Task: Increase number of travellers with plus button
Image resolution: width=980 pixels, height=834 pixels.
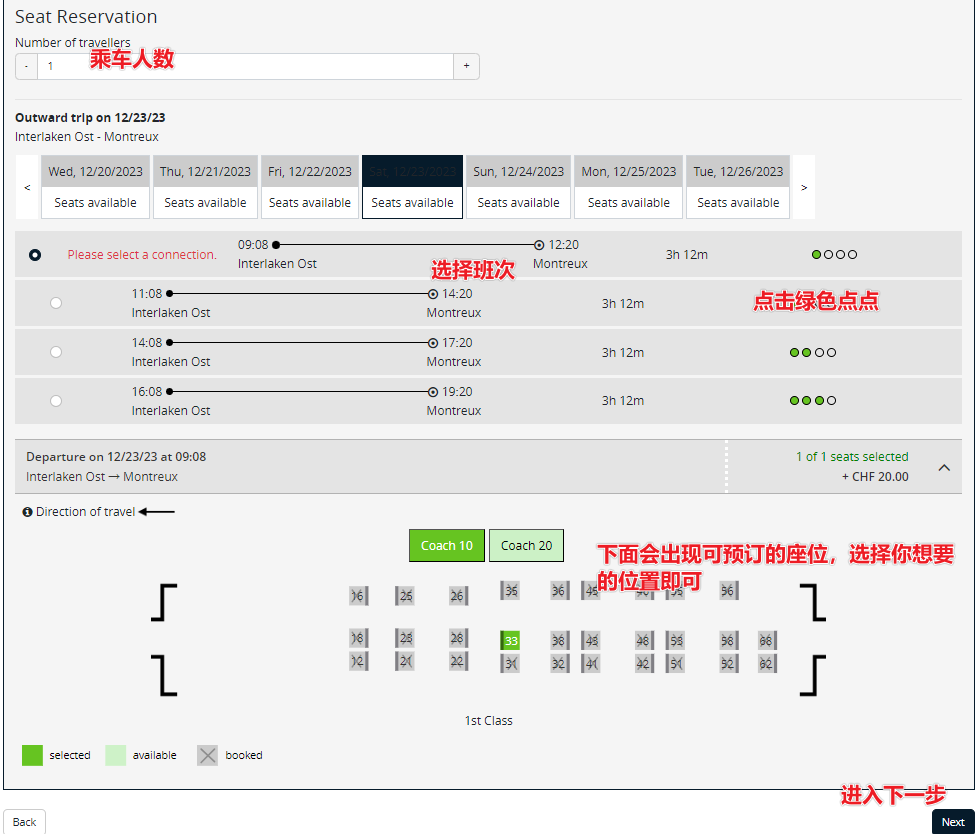Action: coord(466,66)
